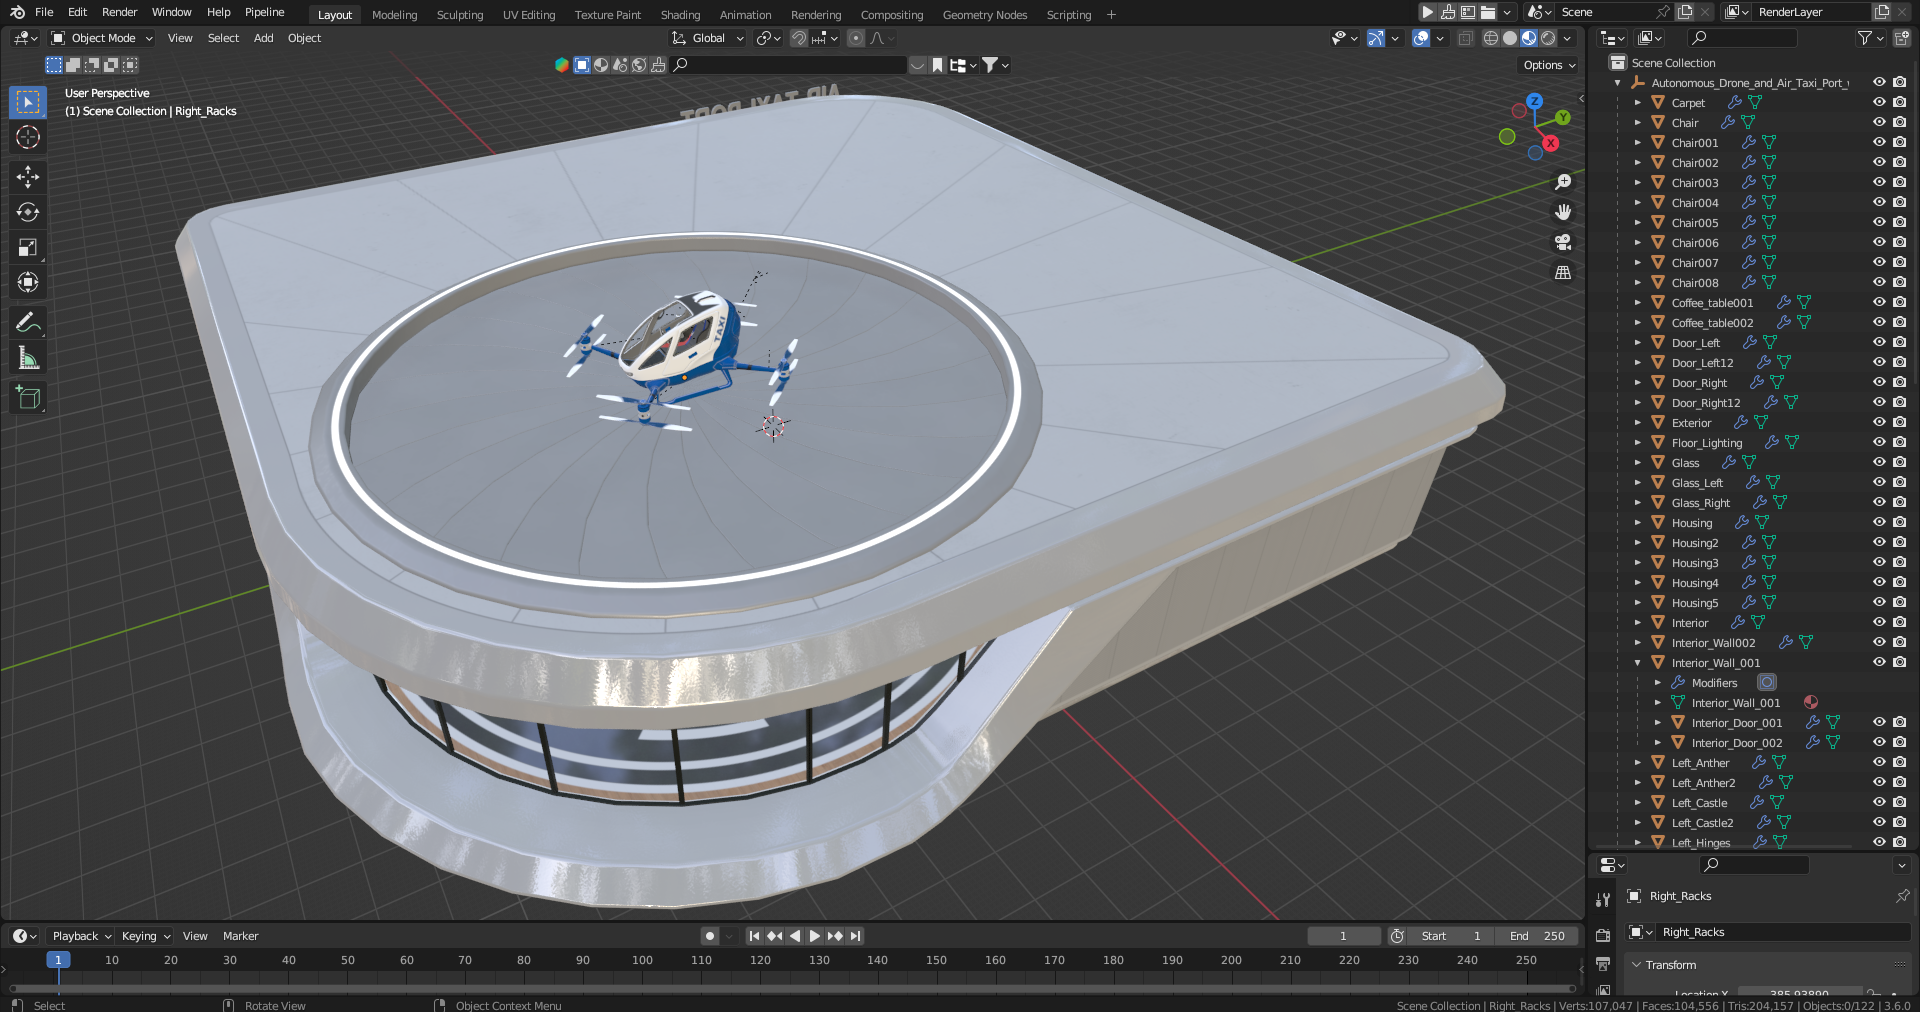Click the Z axis on navigation gizmo

[1534, 102]
